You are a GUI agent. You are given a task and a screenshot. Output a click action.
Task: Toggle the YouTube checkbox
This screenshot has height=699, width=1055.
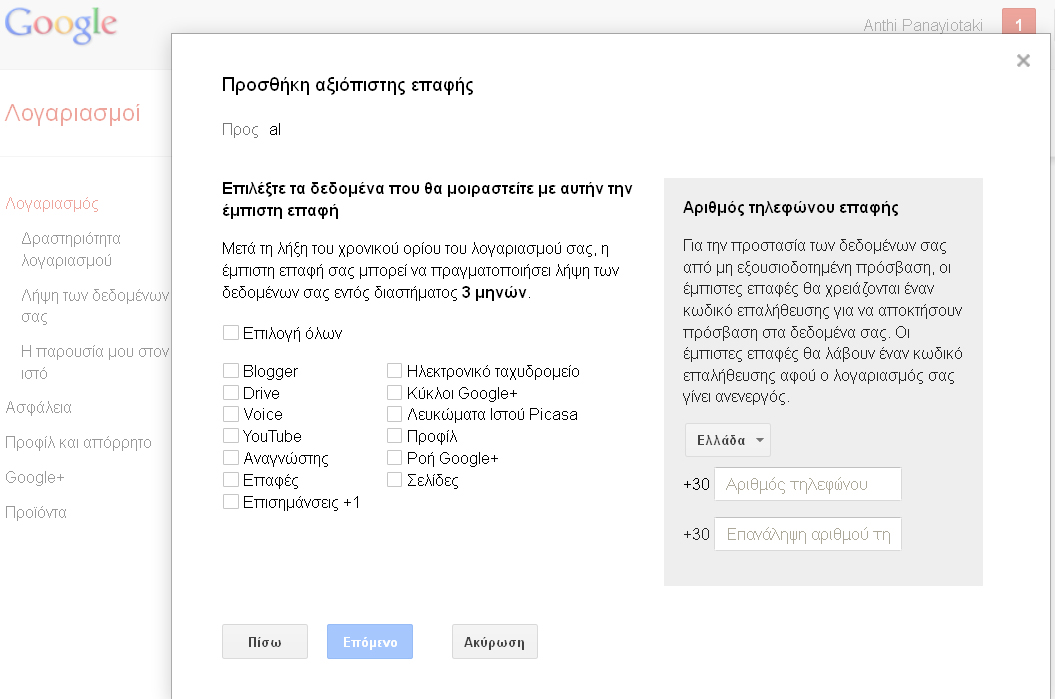(231, 436)
